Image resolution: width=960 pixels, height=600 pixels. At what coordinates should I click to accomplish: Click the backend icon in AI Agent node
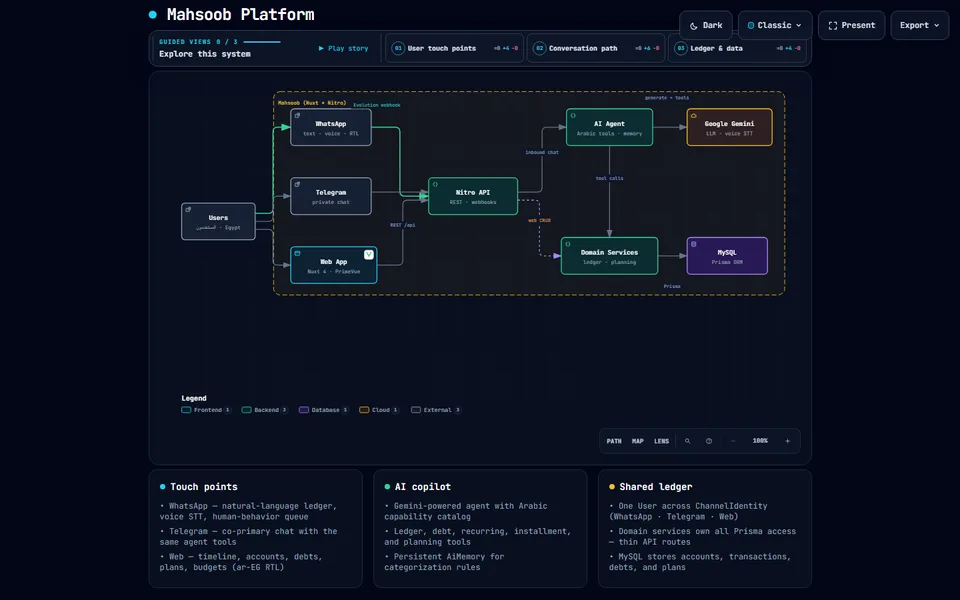point(573,115)
